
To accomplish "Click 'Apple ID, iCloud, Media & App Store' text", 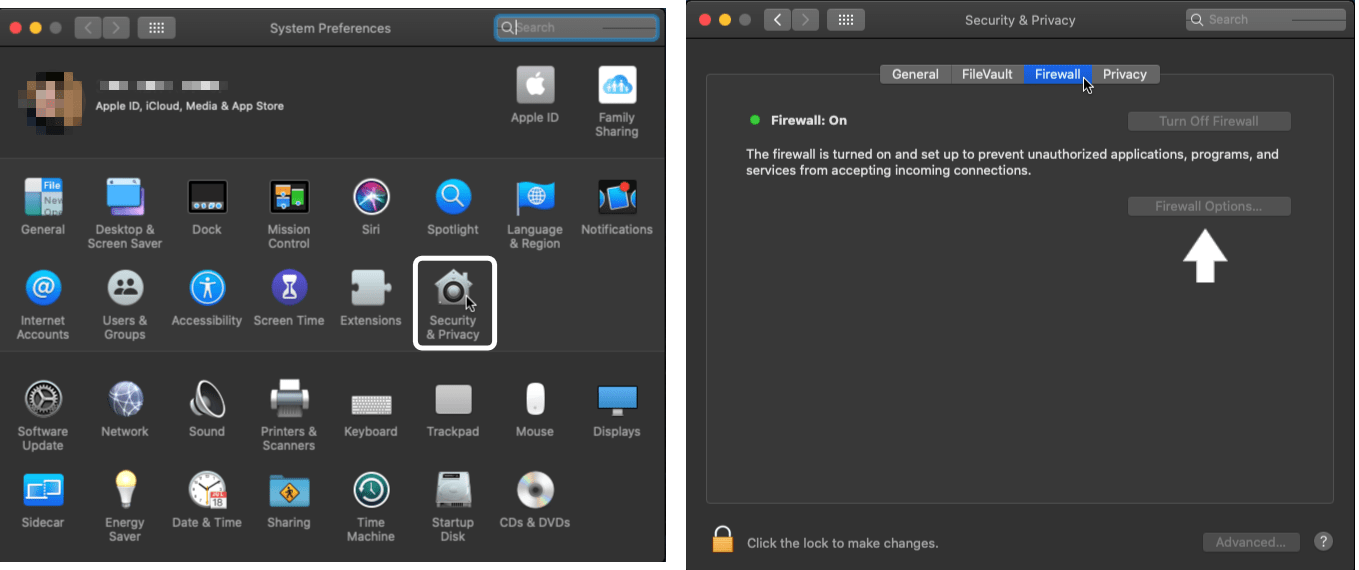I will (x=190, y=106).
